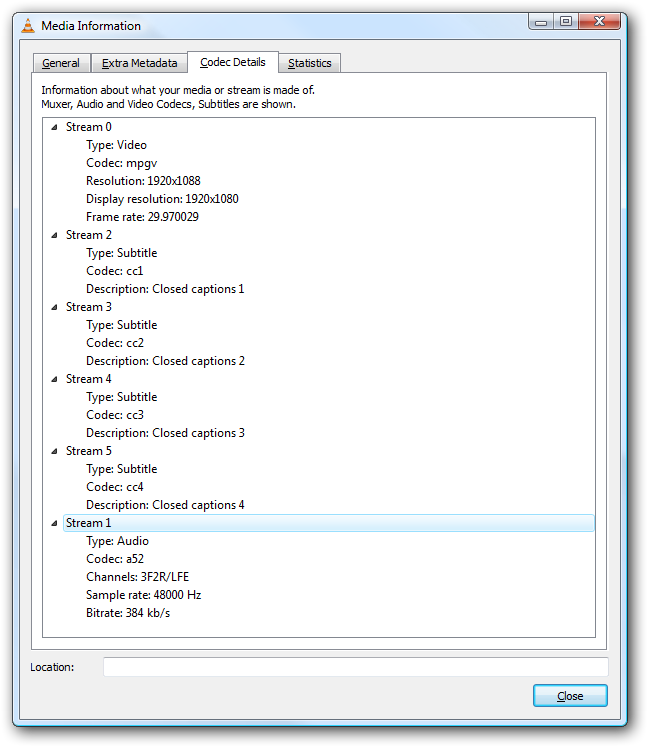Screen dimensions: 648x747
Task: Collapse the Stream 1 audio node
Action: click(54, 523)
